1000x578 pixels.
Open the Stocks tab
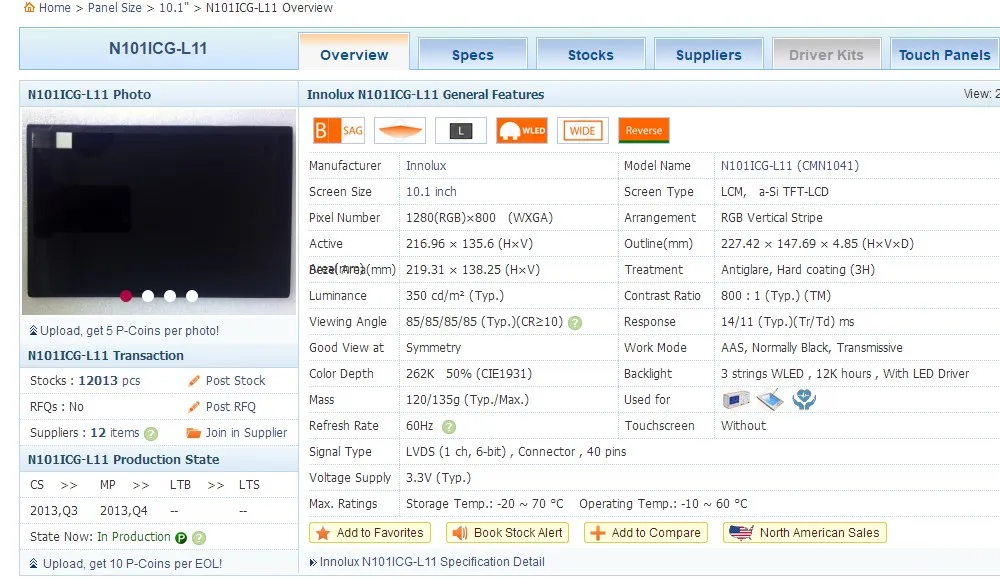click(x=591, y=55)
